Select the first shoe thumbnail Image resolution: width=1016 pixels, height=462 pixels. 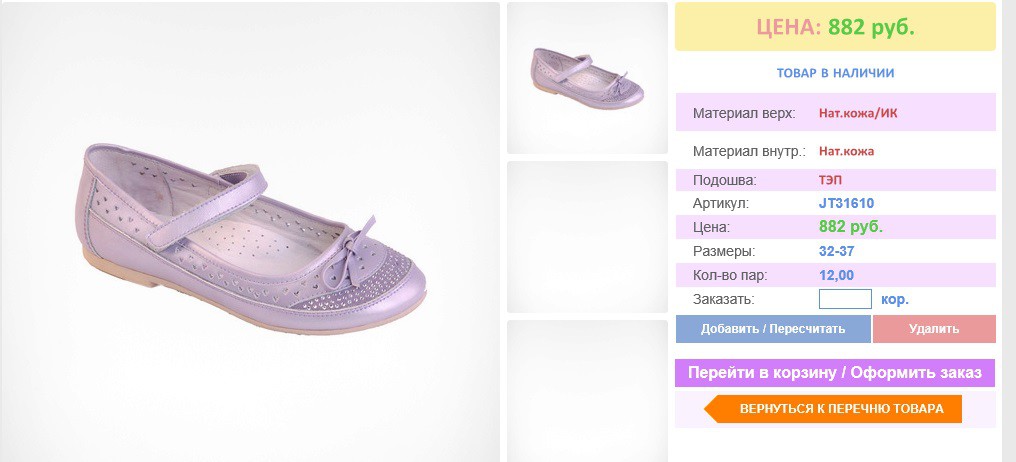tap(587, 78)
